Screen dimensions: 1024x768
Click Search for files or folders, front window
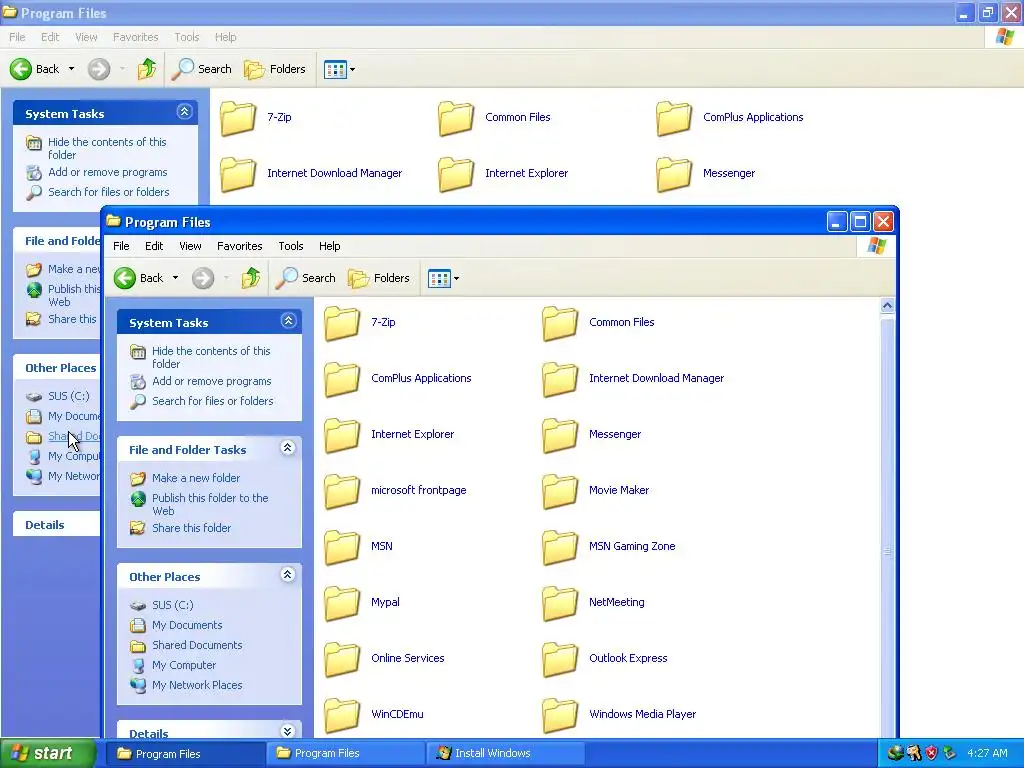pos(213,401)
